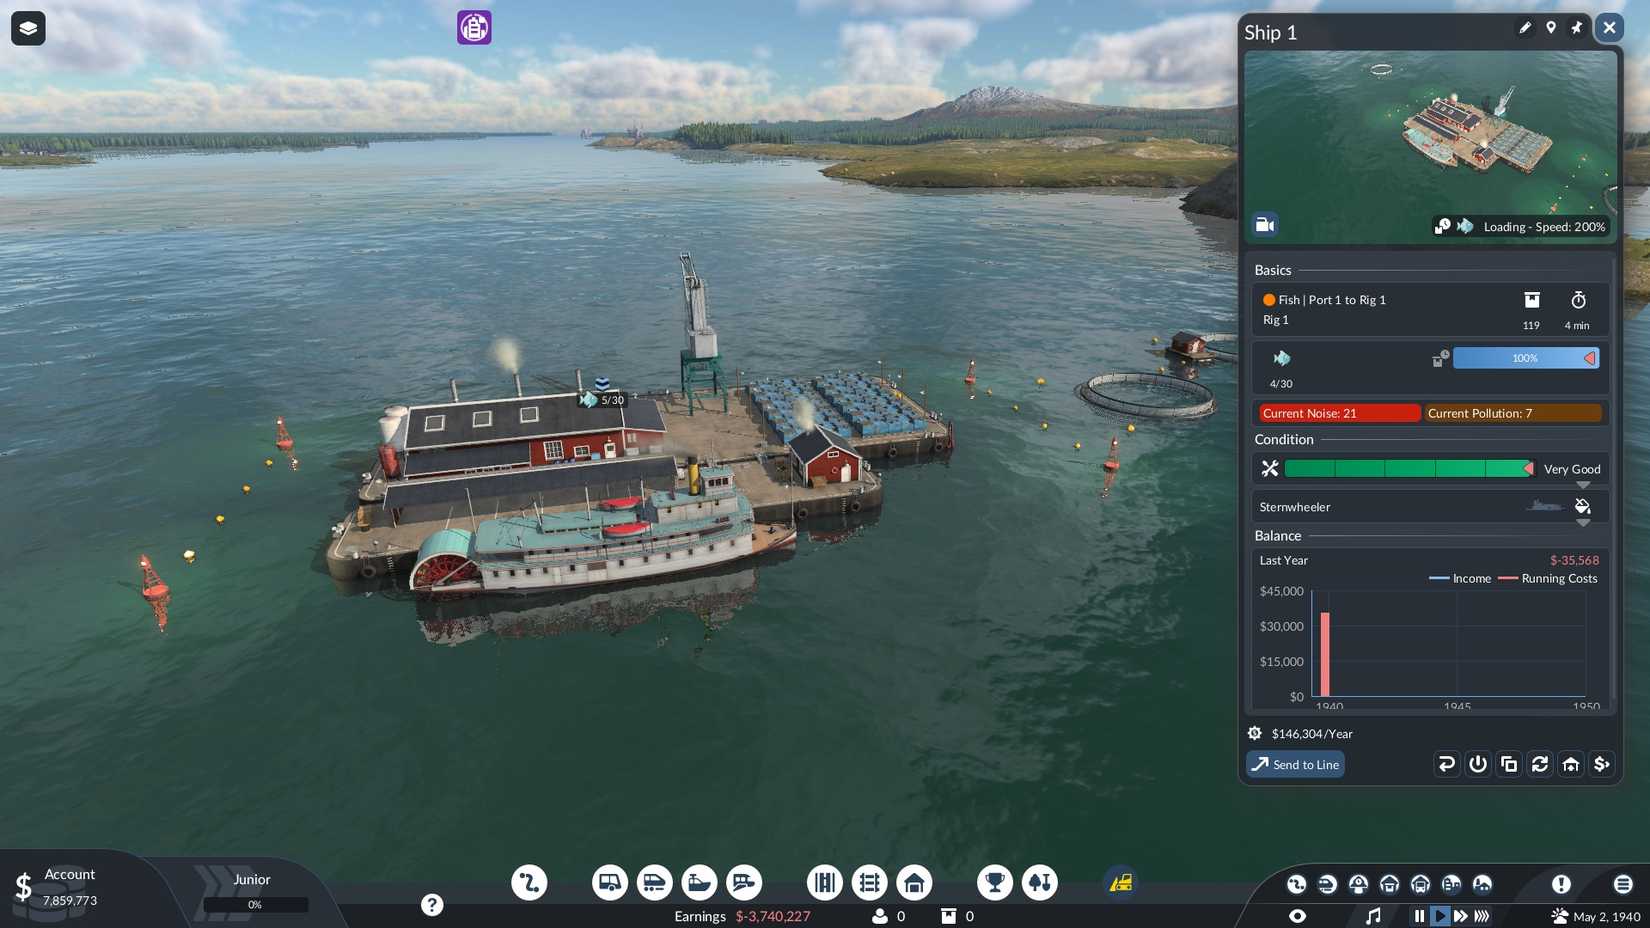Open the line manager from bottom toolbar
This screenshot has width=1650, height=928.
coord(529,882)
